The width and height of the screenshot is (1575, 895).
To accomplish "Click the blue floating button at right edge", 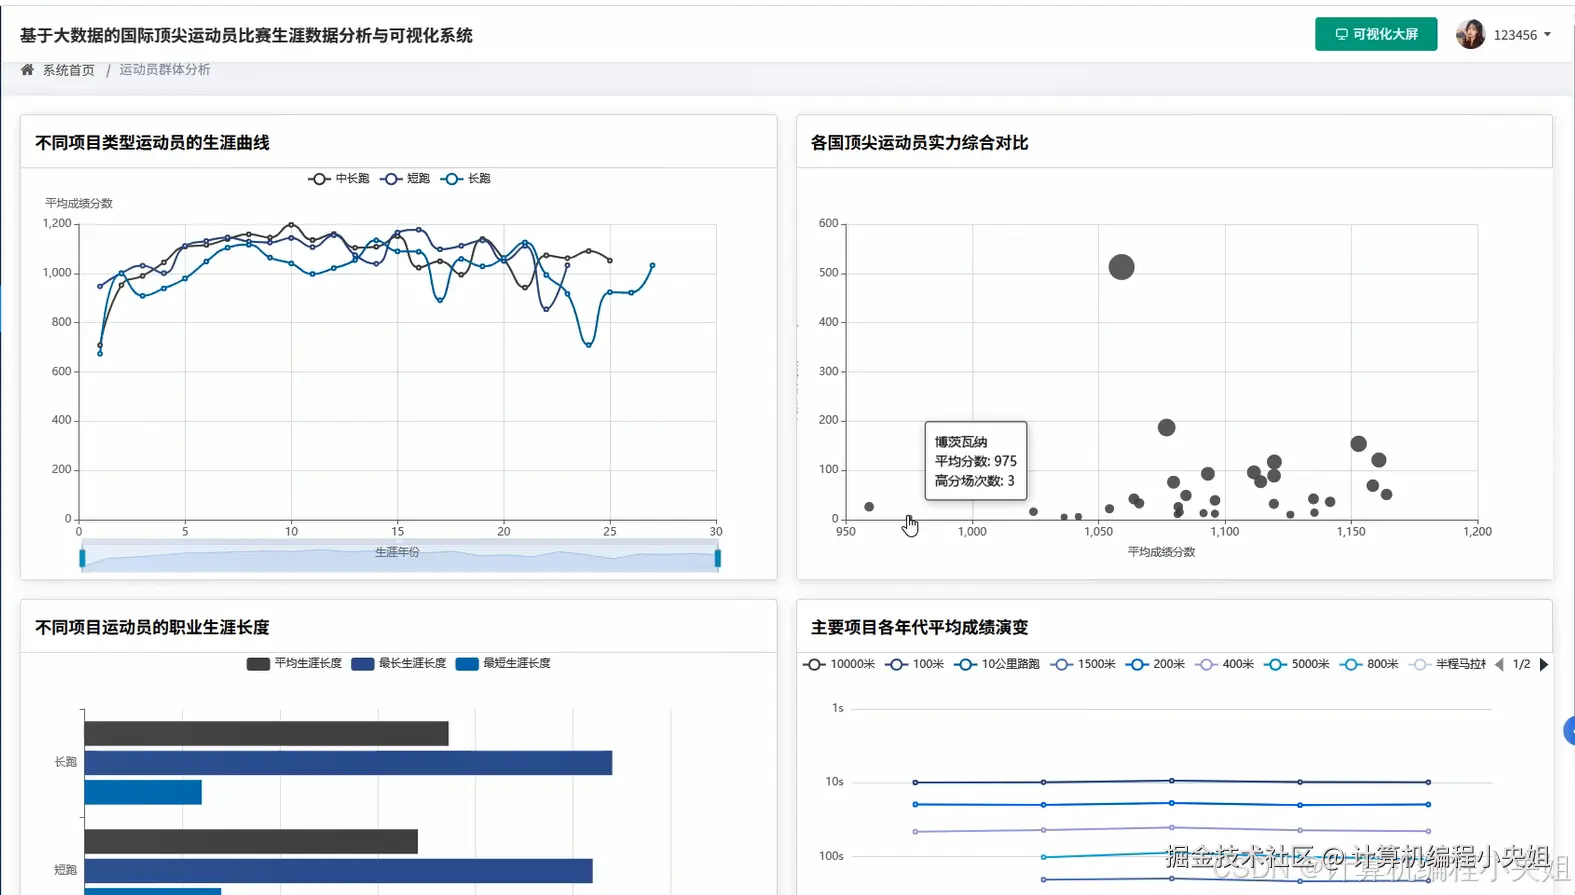I will point(1569,731).
